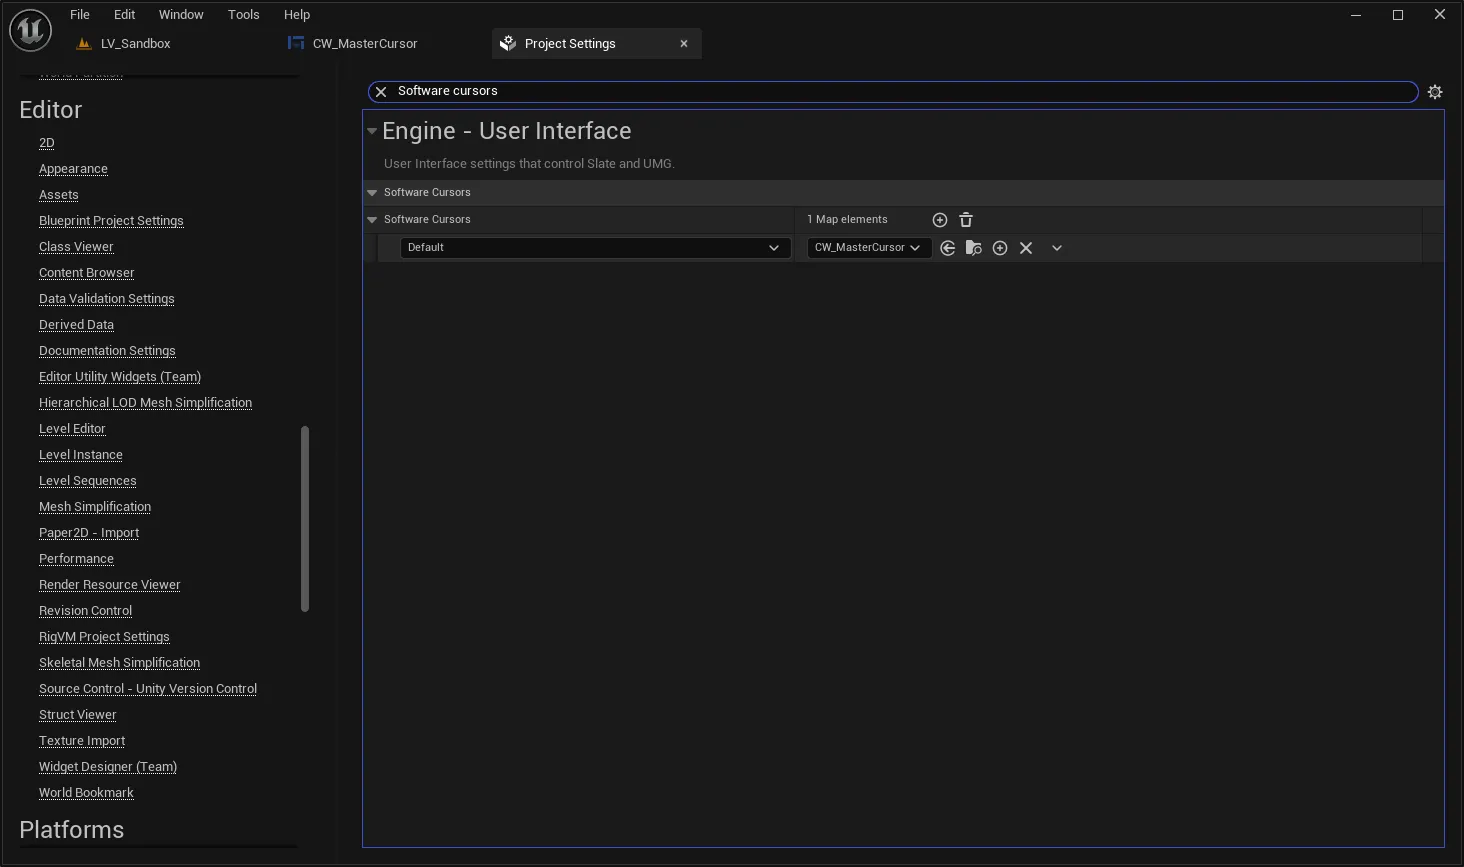This screenshot has width=1464, height=867.
Task: Open Level Instance settings
Action: pos(81,455)
